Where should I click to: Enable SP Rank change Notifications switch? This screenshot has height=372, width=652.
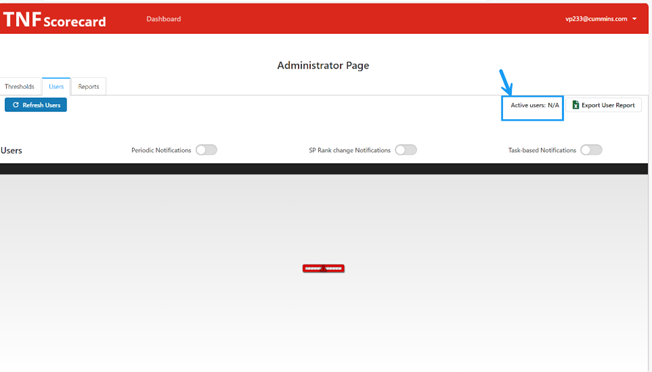[x=406, y=150]
